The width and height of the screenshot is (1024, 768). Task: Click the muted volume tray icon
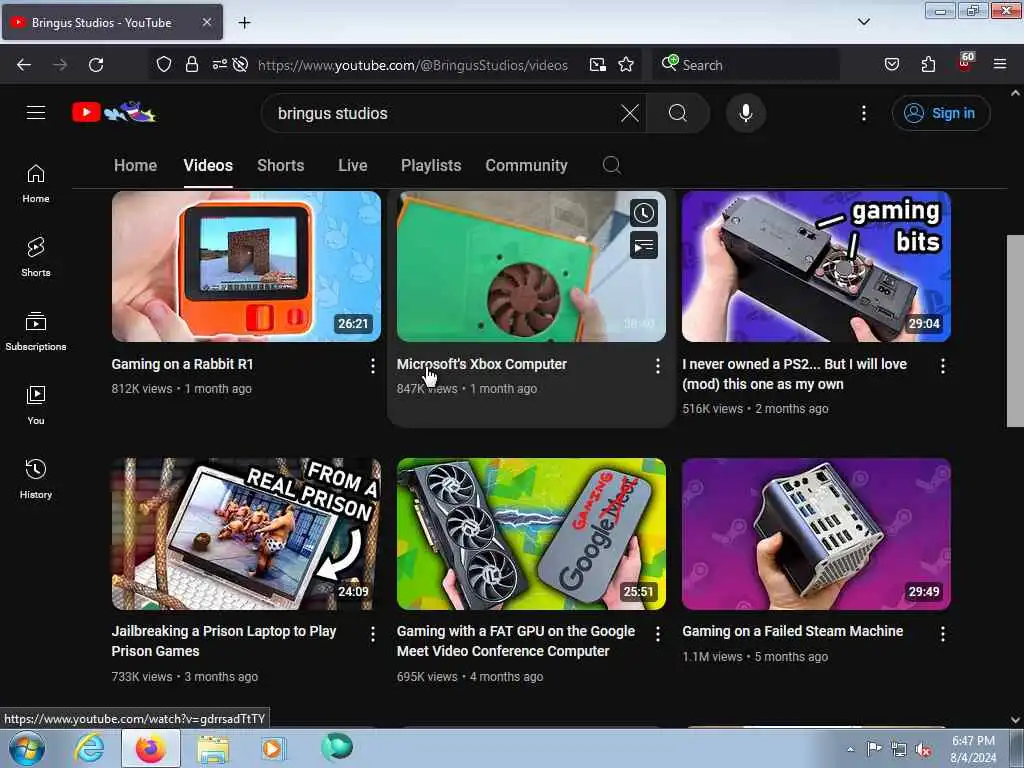[923, 750]
